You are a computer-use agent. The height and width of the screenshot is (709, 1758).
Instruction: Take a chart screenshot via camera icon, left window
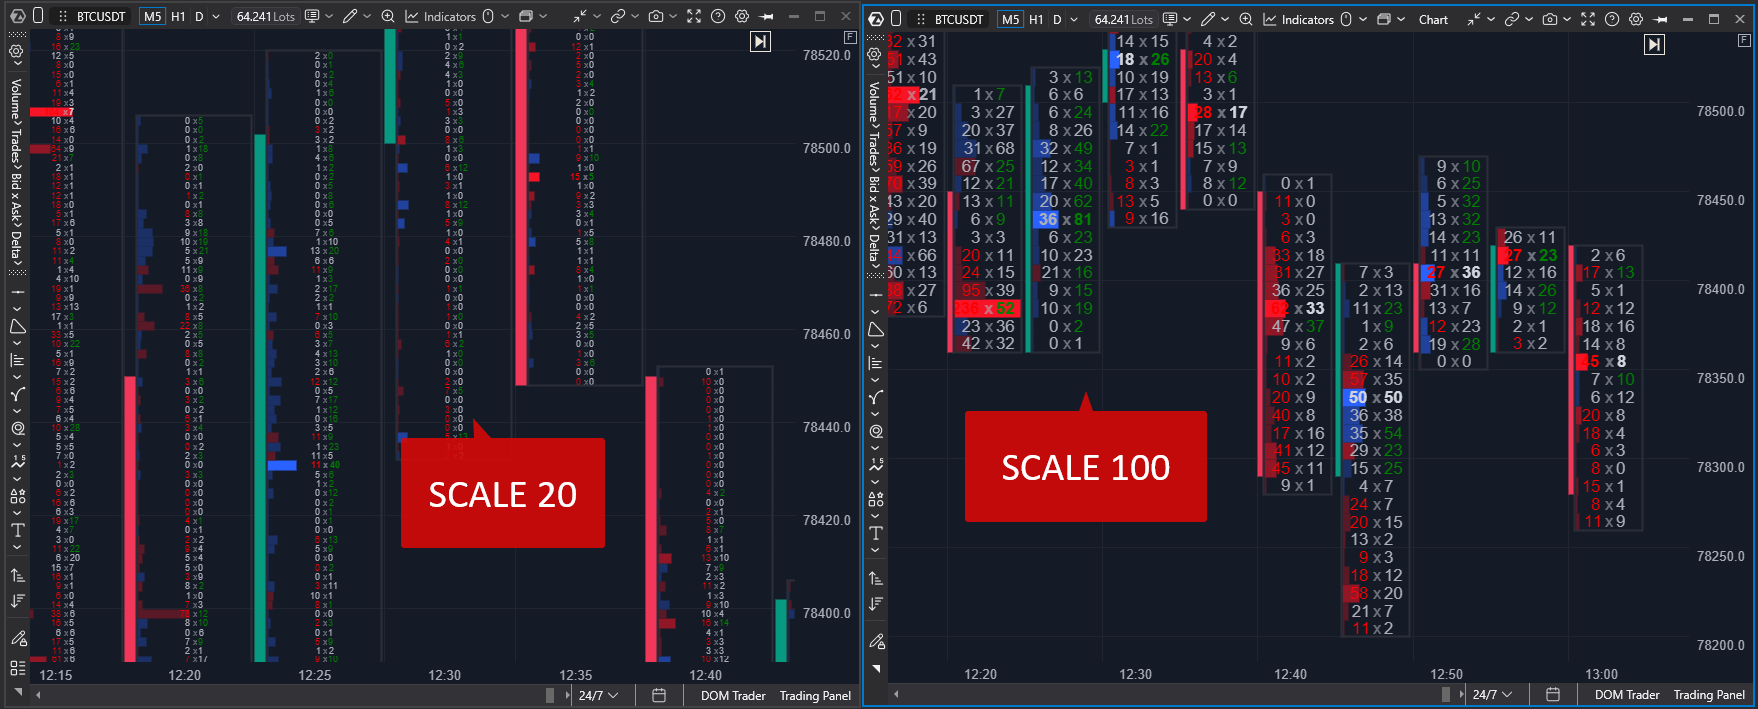655,16
